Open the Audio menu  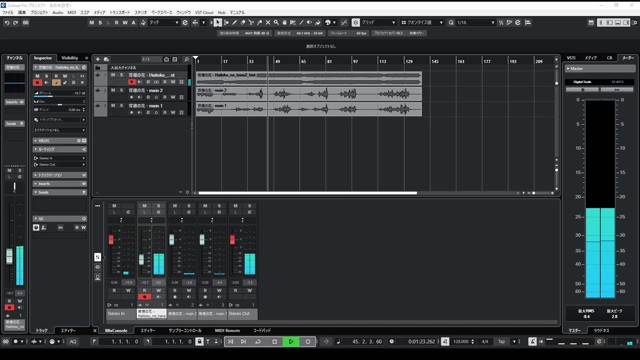pyautogui.click(x=58, y=13)
